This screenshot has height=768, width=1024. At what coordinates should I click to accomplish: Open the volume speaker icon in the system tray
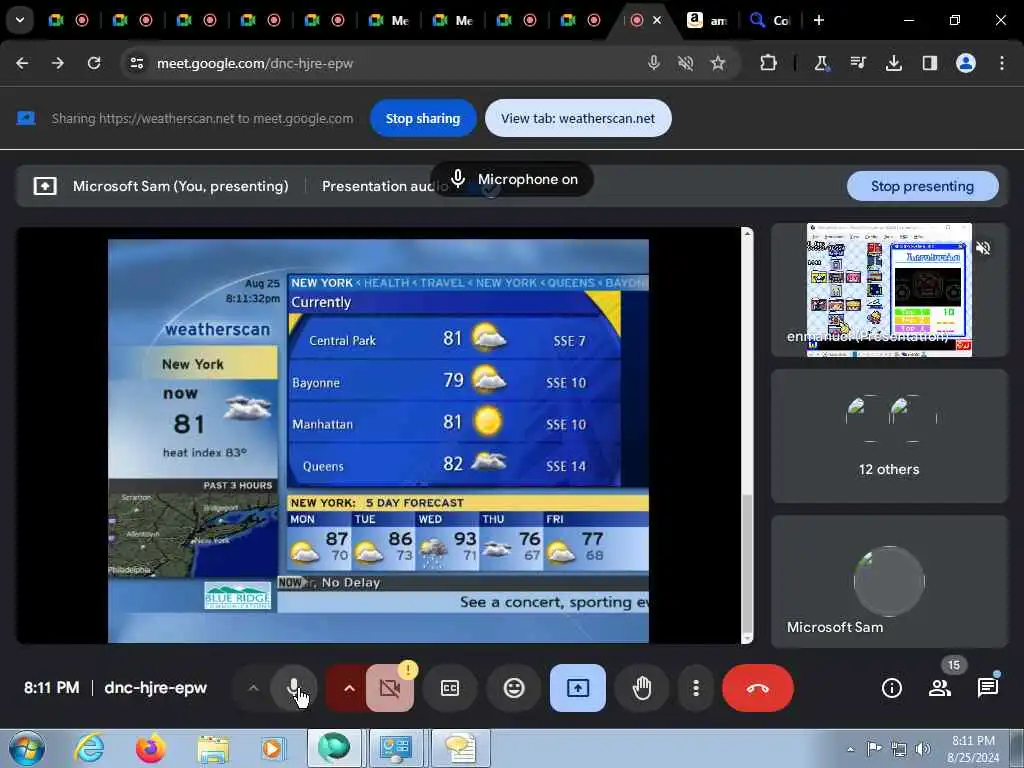point(923,749)
